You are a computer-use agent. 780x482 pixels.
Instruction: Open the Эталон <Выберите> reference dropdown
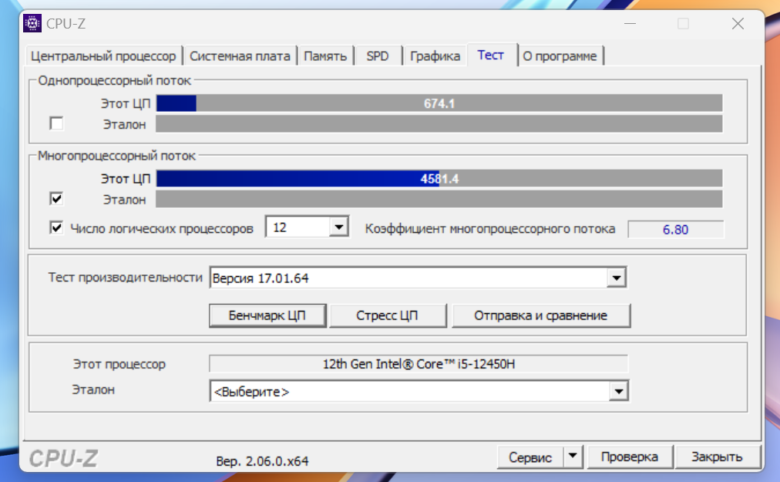pos(419,391)
